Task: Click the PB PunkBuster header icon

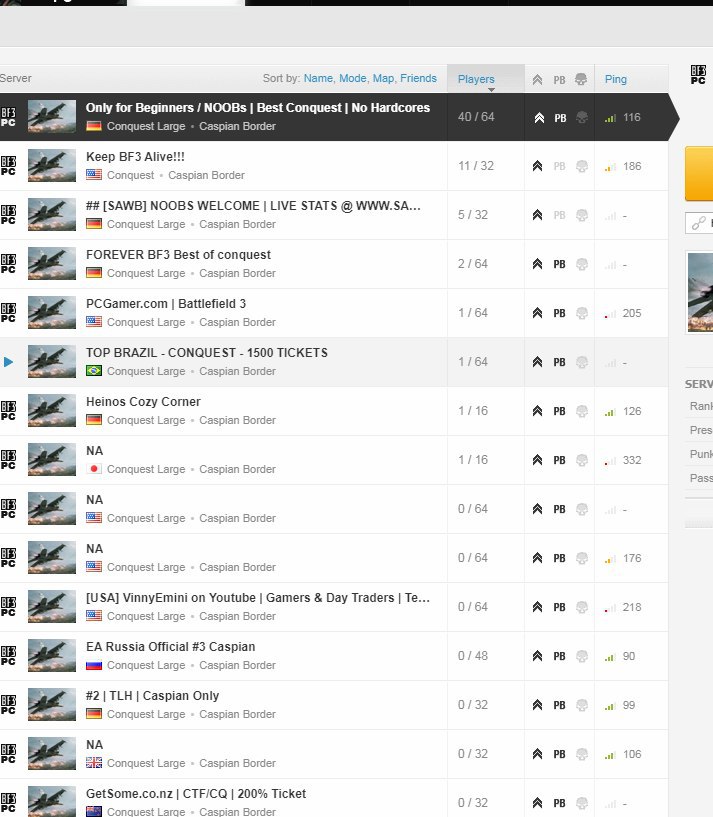Action: 559,80
